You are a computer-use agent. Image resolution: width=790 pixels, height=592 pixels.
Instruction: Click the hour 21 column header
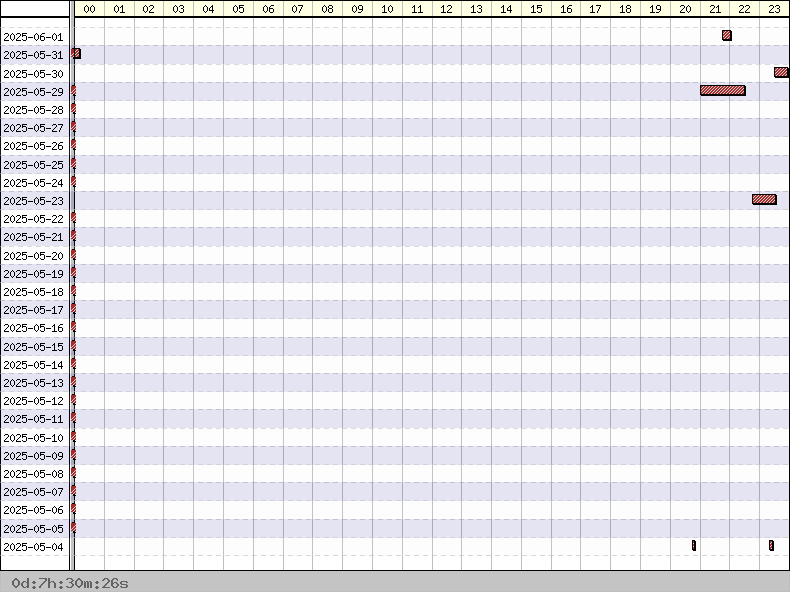[715, 9]
